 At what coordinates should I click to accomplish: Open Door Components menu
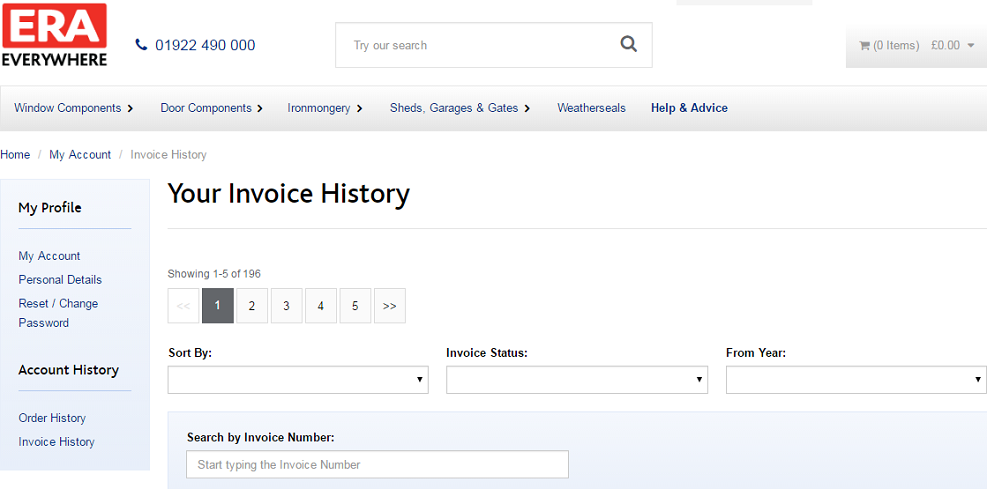coord(211,108)
